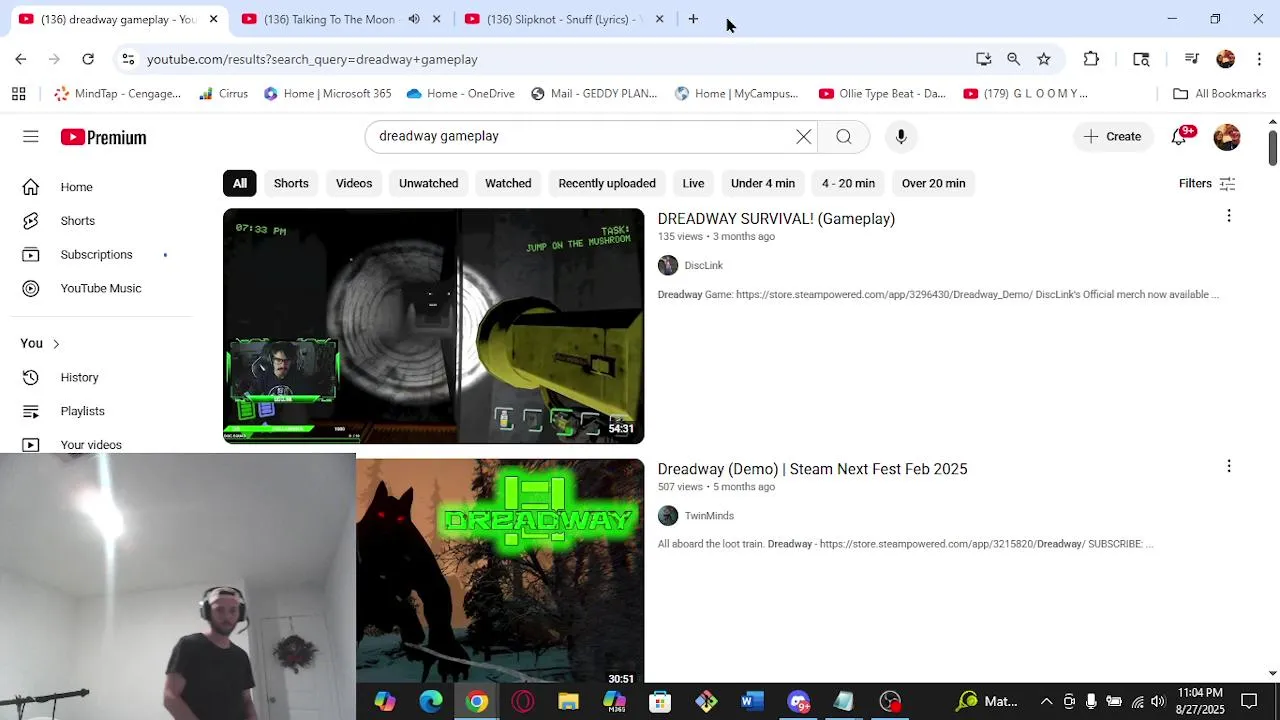Viewport: 1280px width, 720px height.
Task: Click the install app icon in address bar
Action: click(984, 59)
